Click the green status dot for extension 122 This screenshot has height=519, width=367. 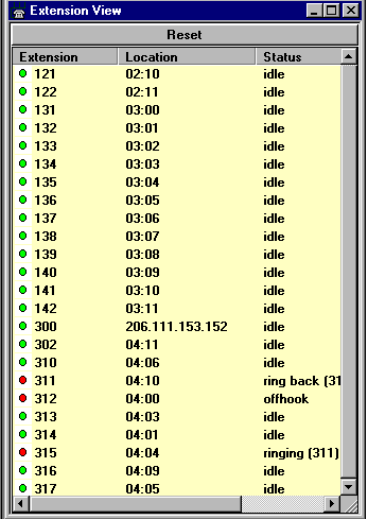23,91
